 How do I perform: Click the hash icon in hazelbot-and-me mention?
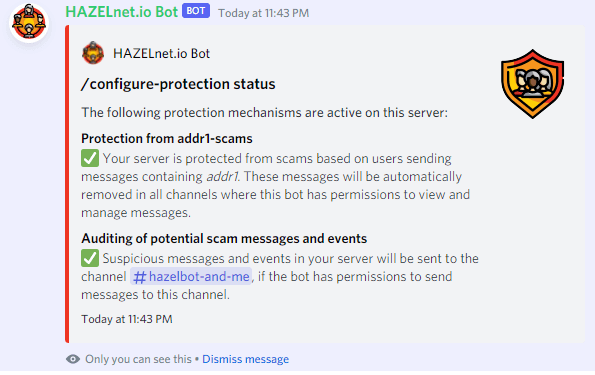tap(139, 277)
